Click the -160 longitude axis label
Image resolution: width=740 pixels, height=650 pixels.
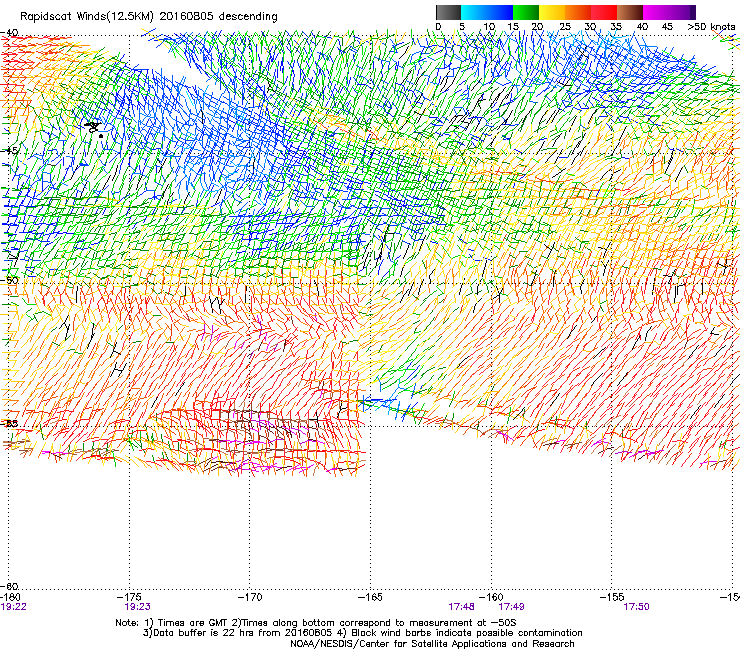[491, 598]
